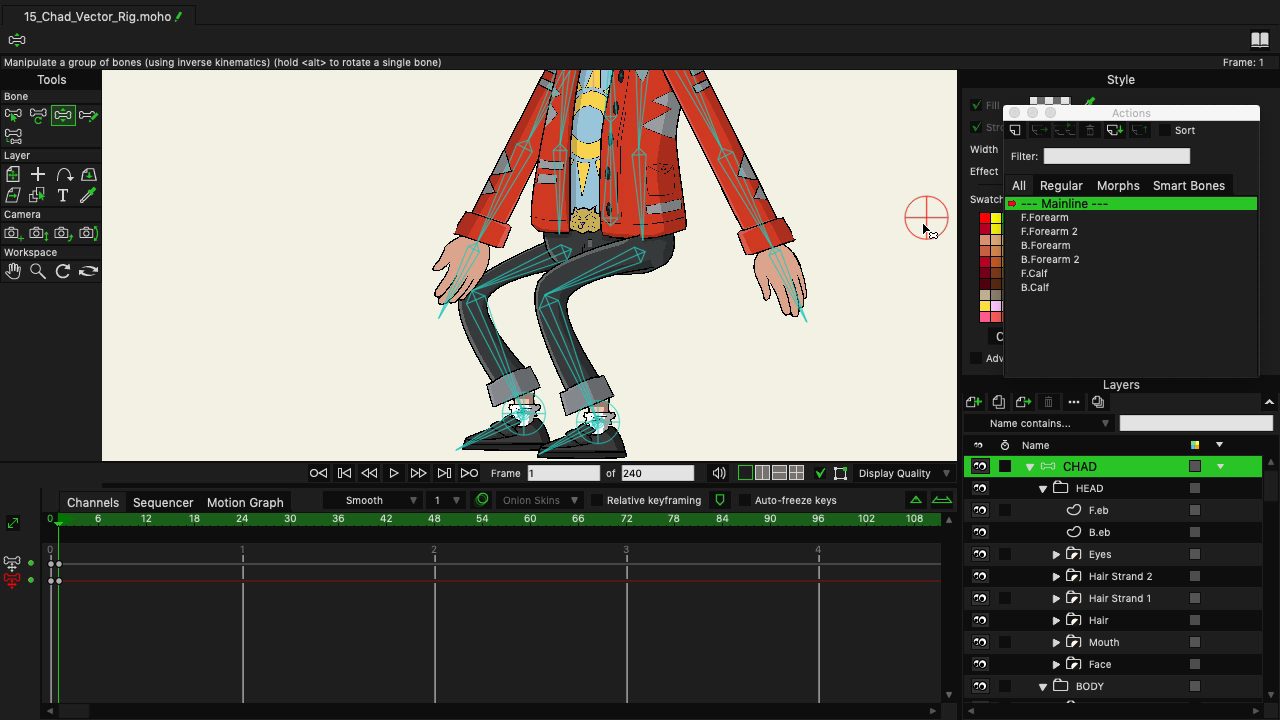
Task: Select the Zoom Workspace magnifier tool
Action: pyautogui.click(x=38, y=271)
